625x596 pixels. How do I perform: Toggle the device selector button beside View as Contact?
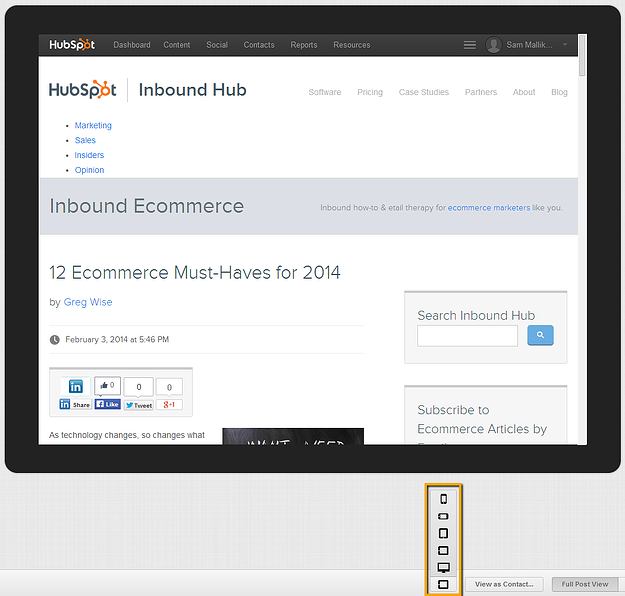pos(443,584)
